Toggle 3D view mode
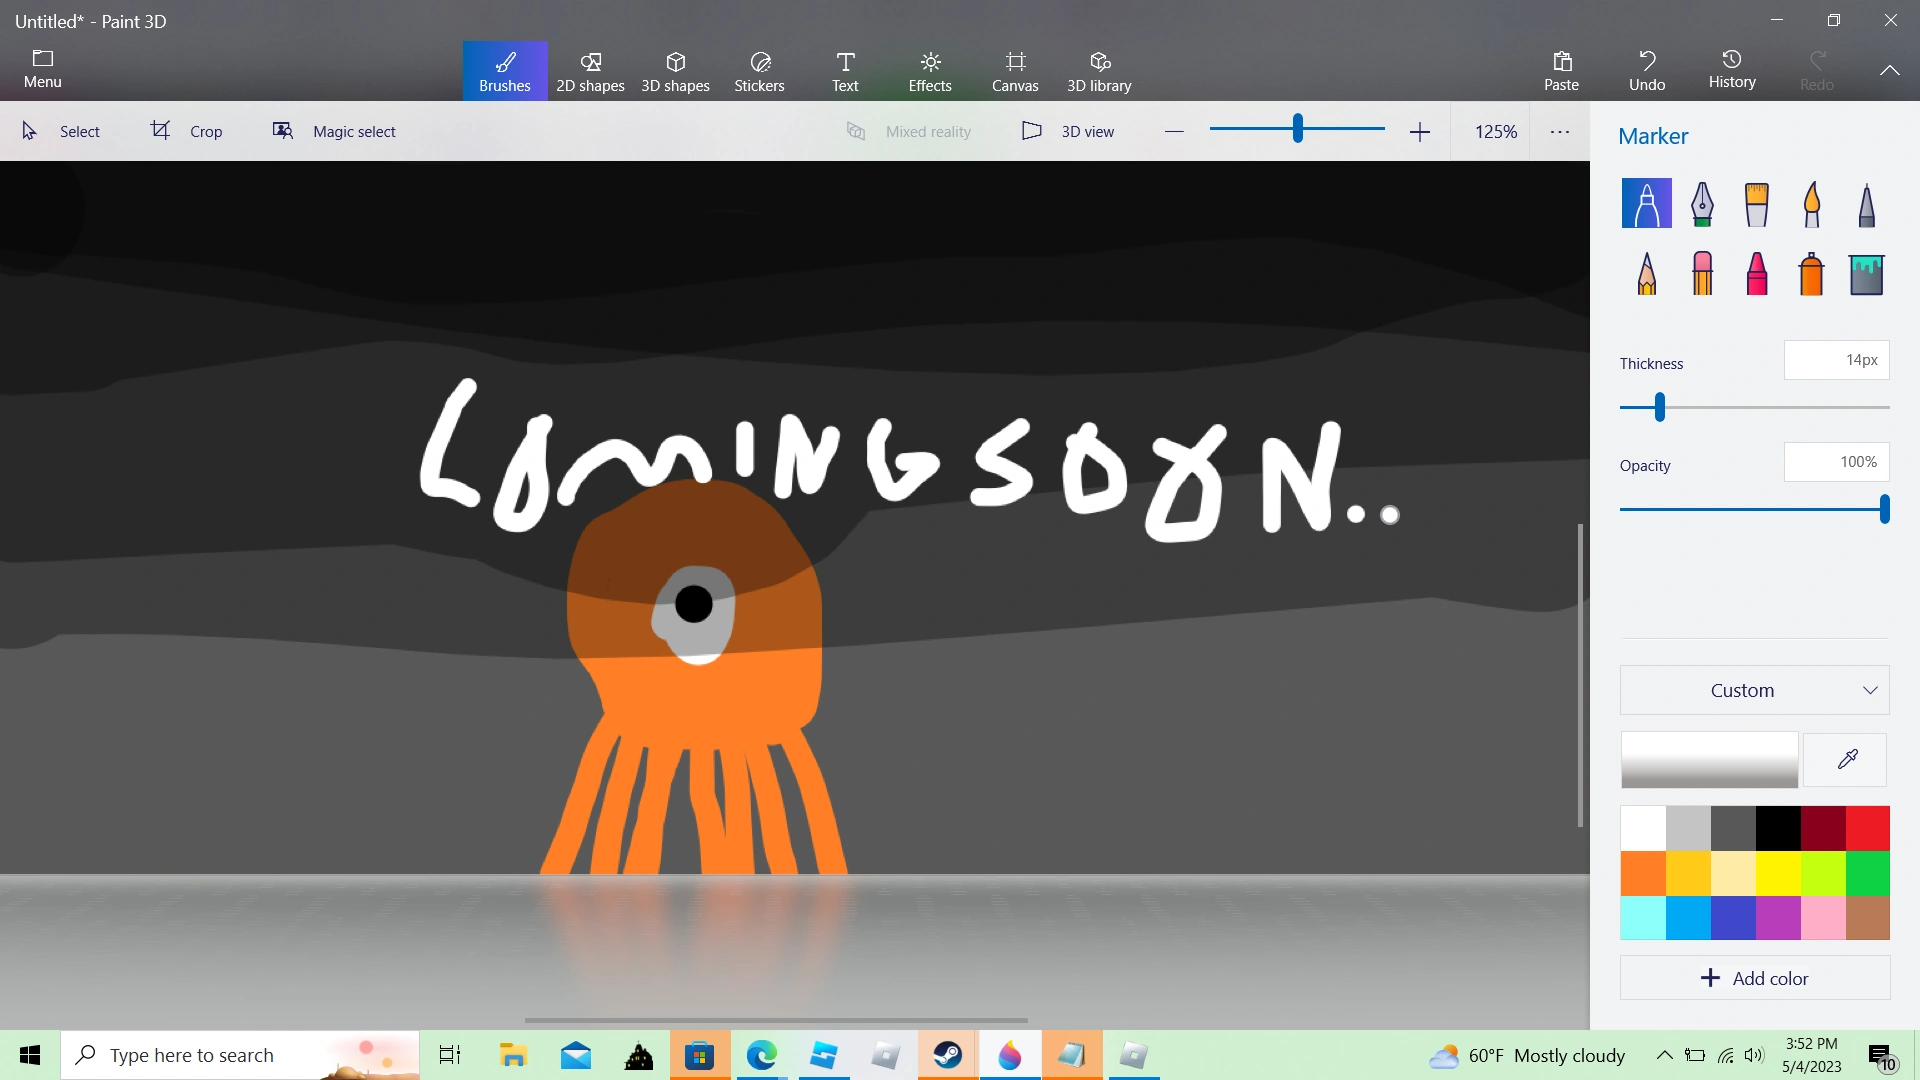 click(1068, 131)
